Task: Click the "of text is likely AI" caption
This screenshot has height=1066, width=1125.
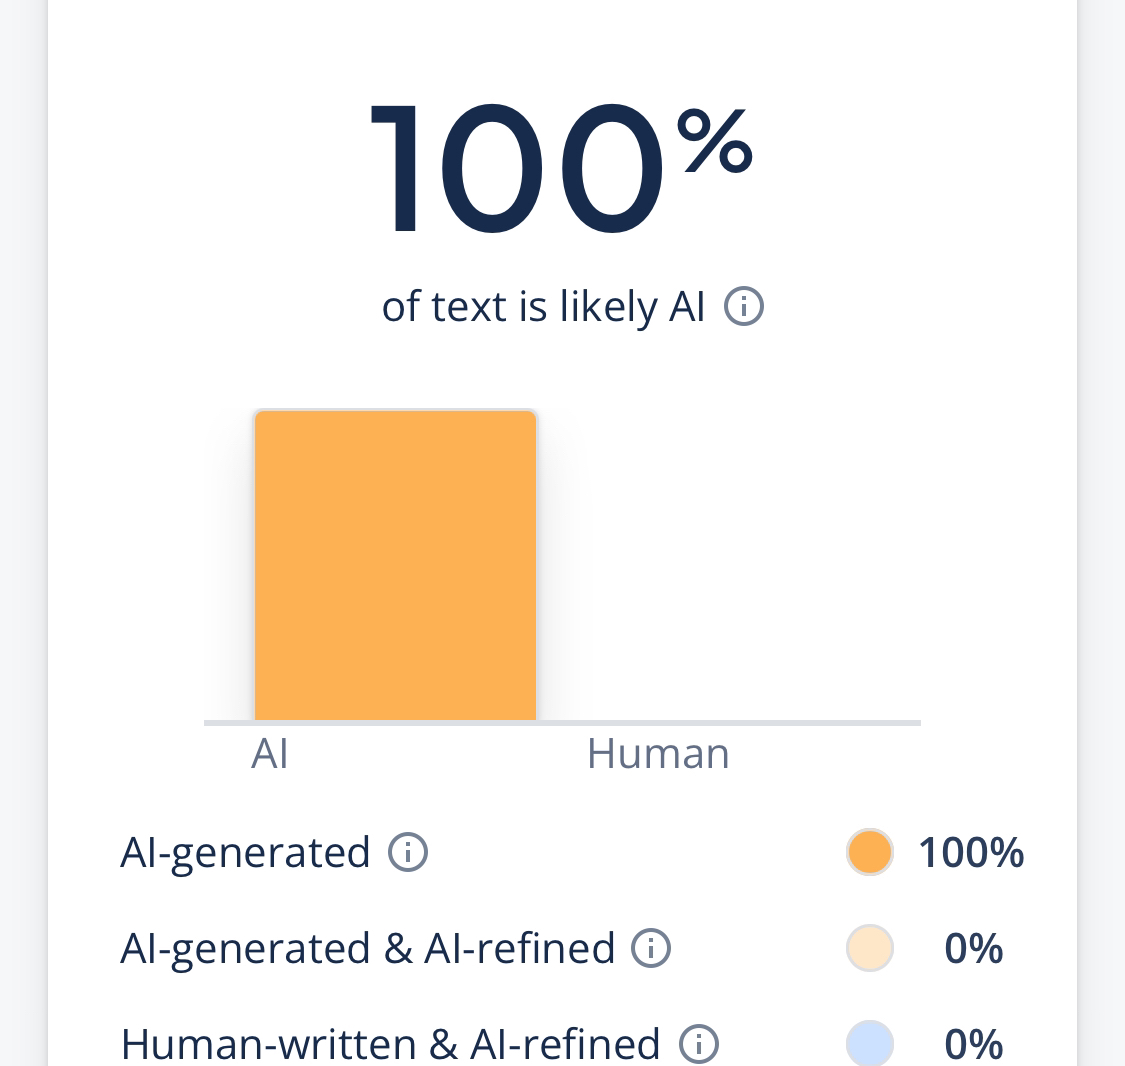Action: [543, 307]
